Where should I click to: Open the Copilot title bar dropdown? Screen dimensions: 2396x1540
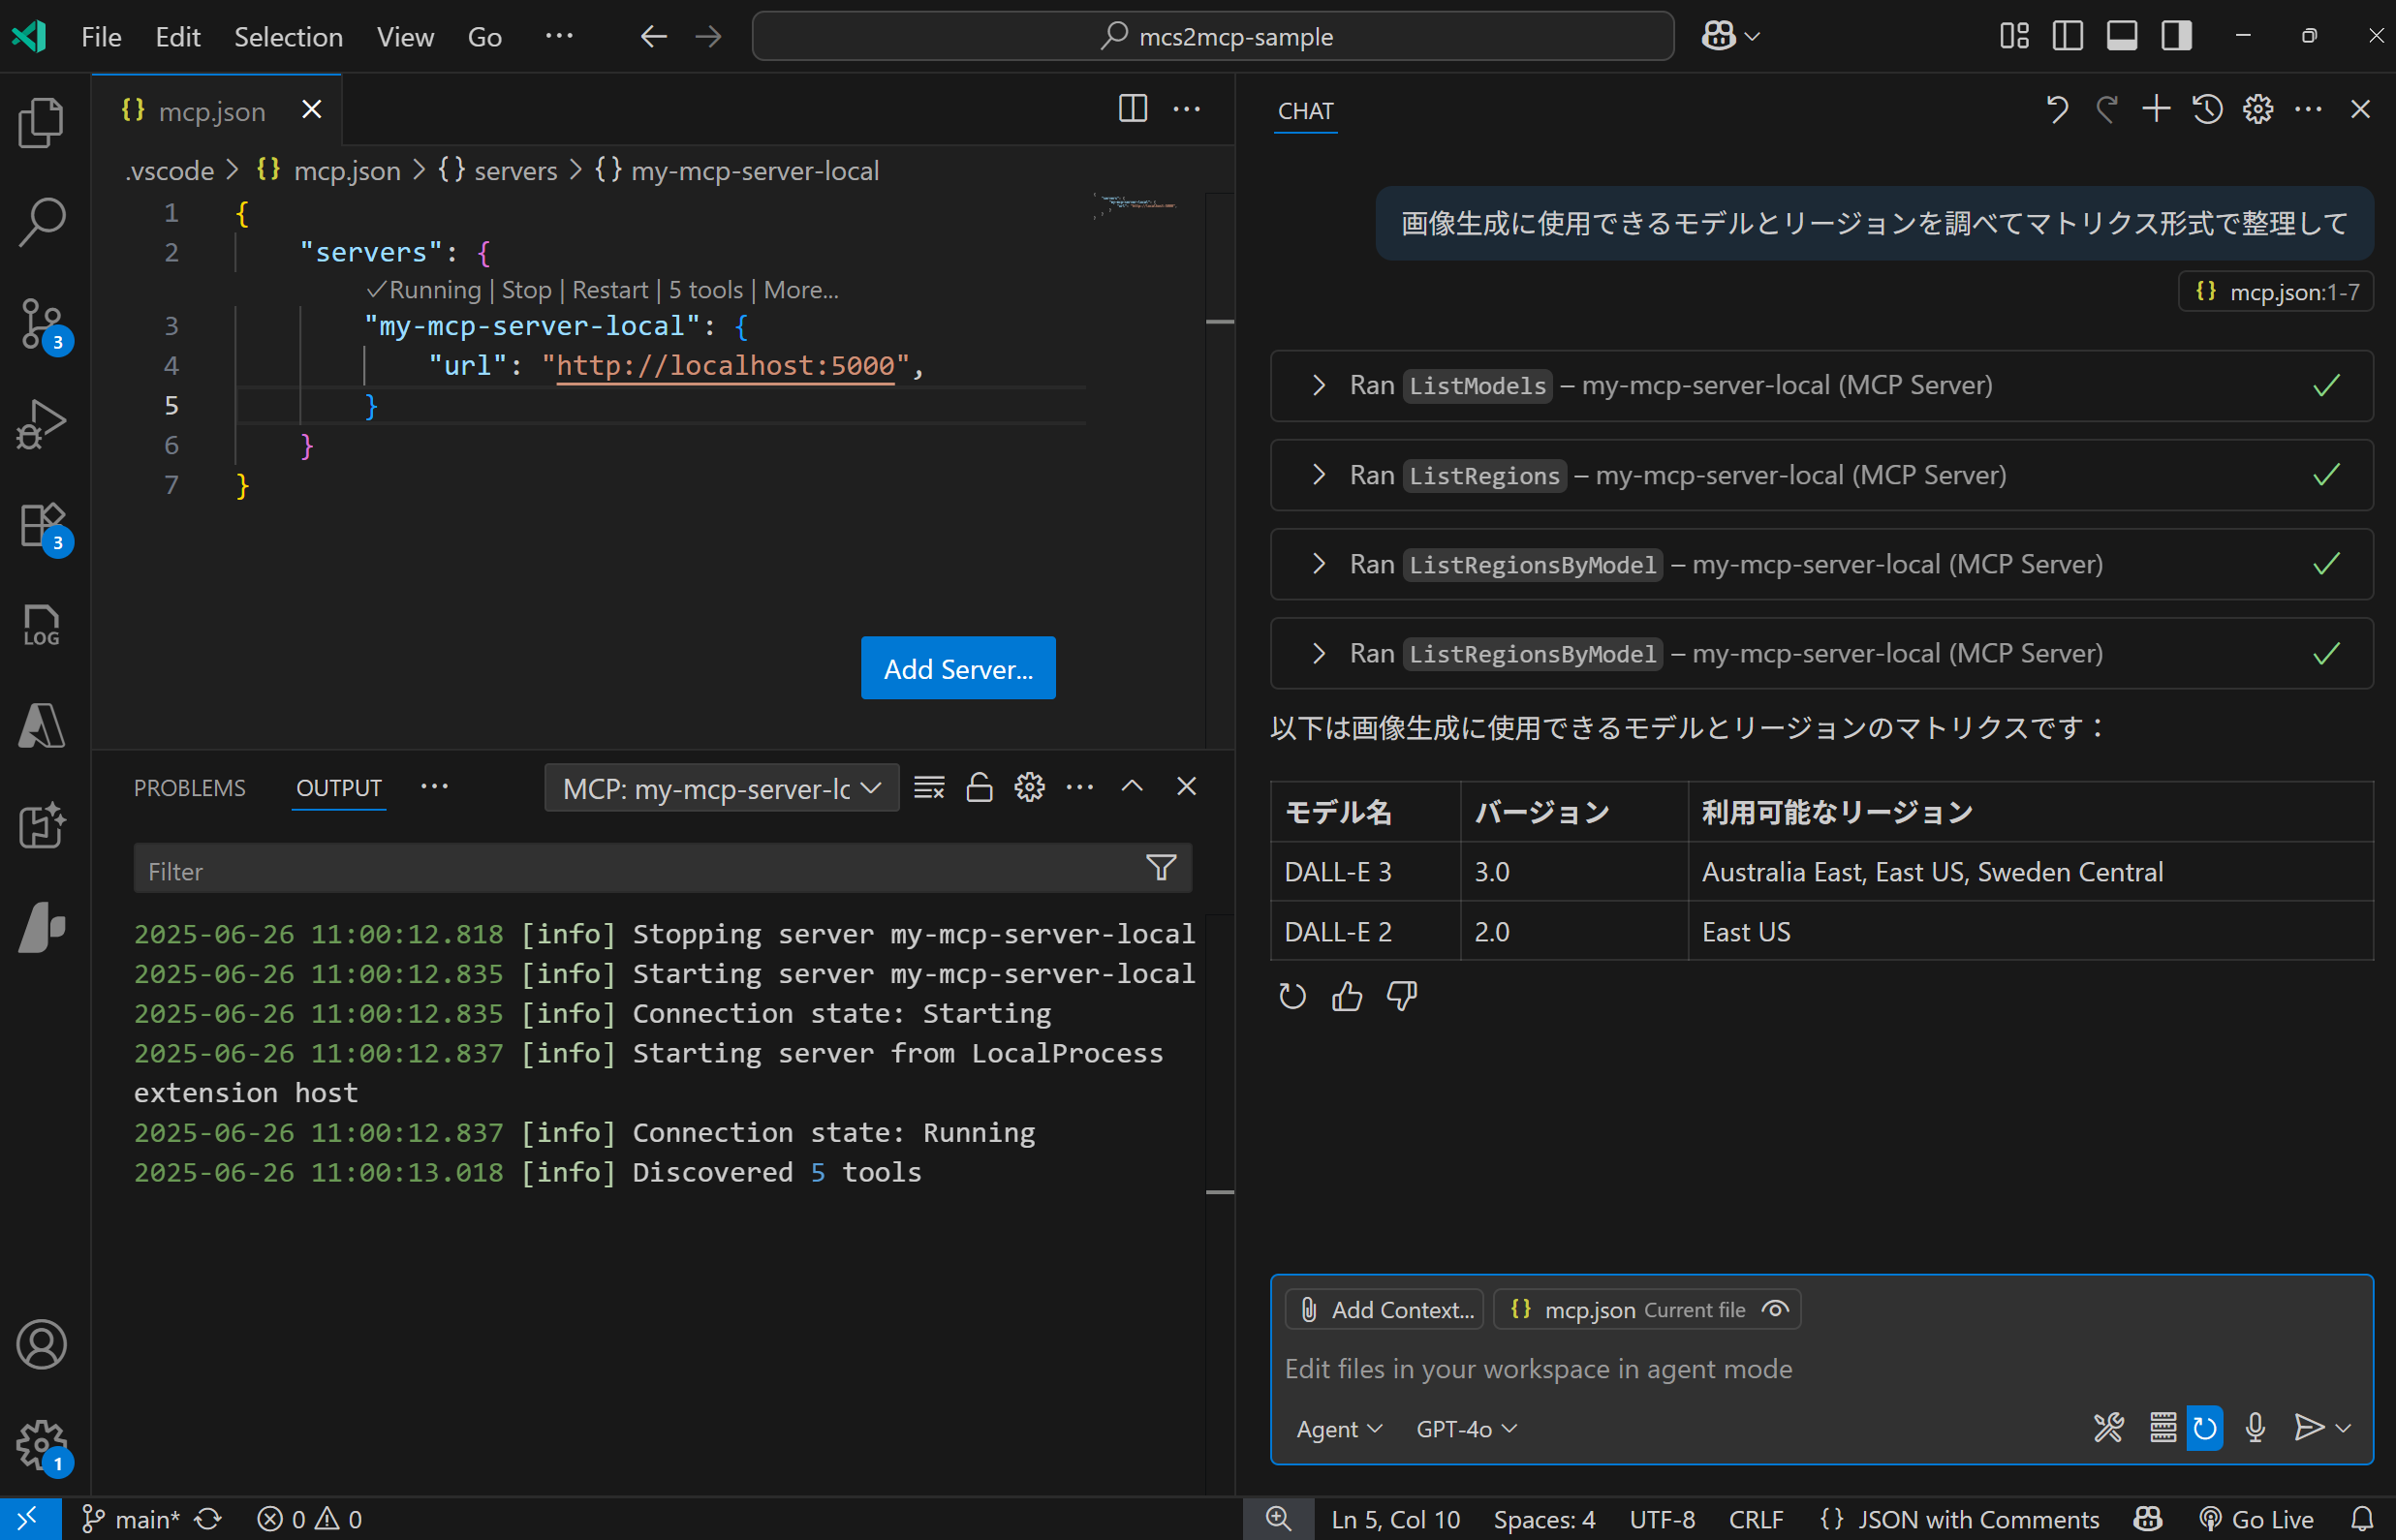point(1730,36)
